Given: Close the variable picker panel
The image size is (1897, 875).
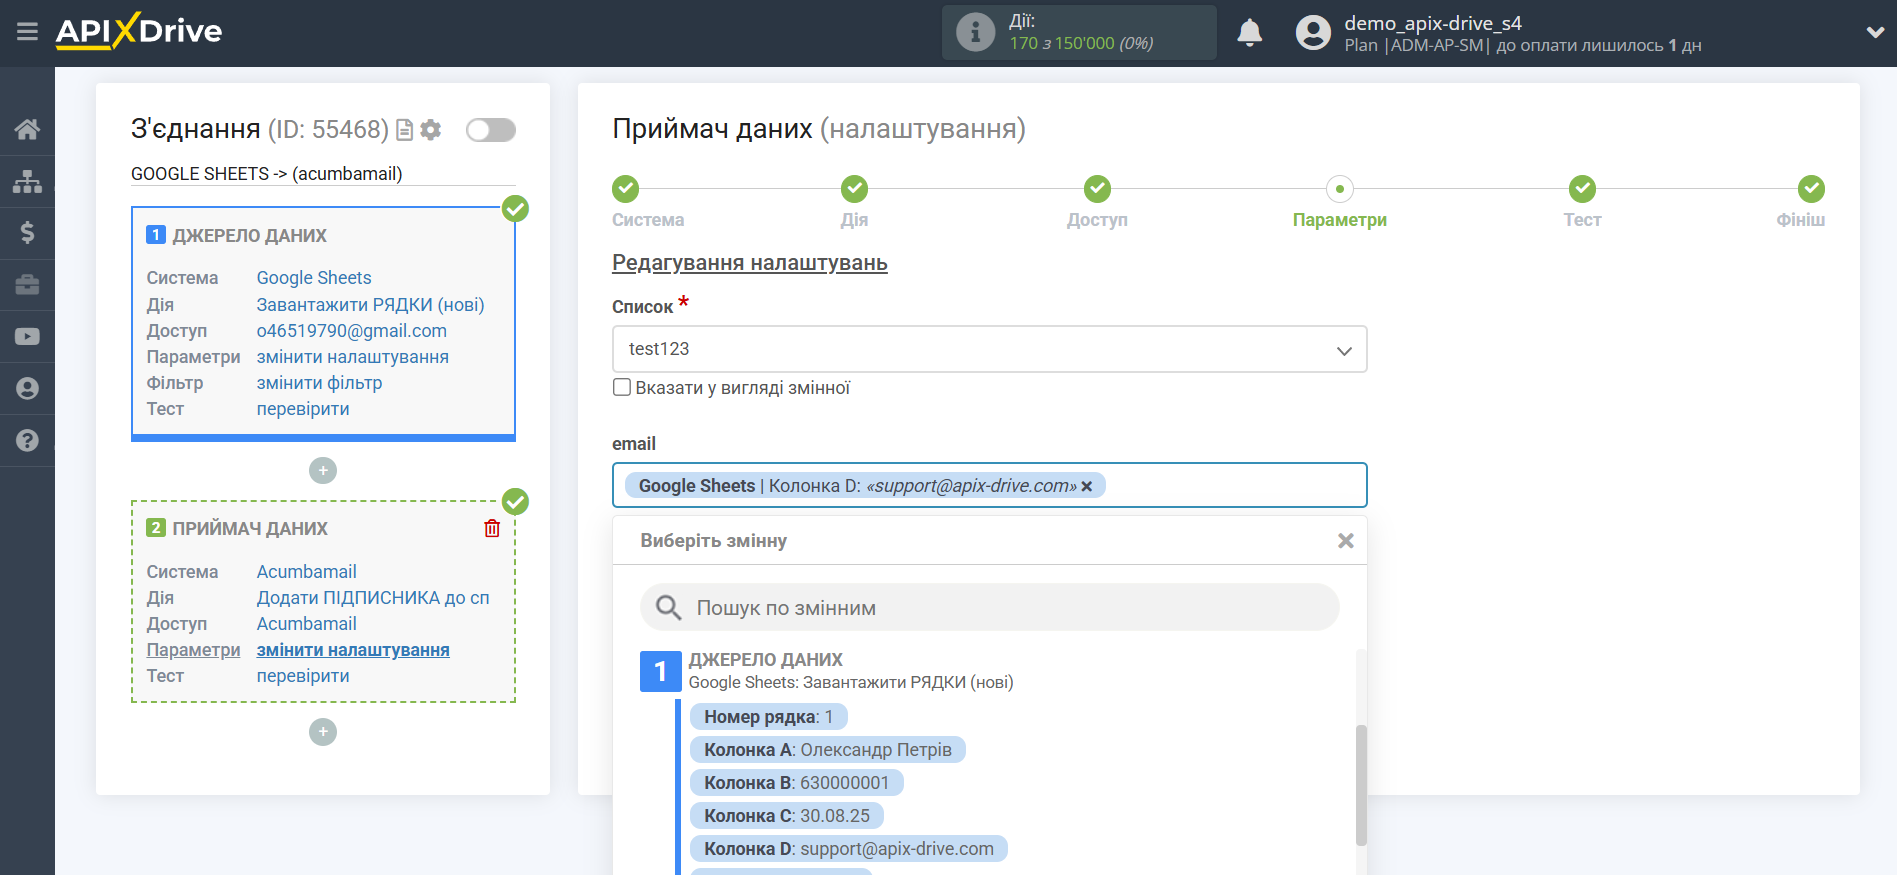Looking at the screenshot, I should click(1345, 541).
